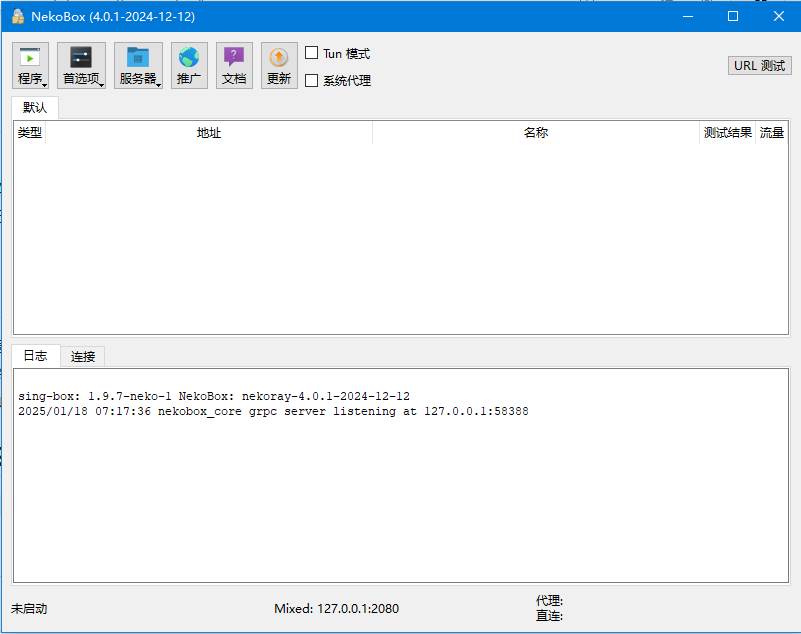Click the NekoBox app icon in the title bar
The height and width of the screenshot is (634, 801).
coord(18,16)
